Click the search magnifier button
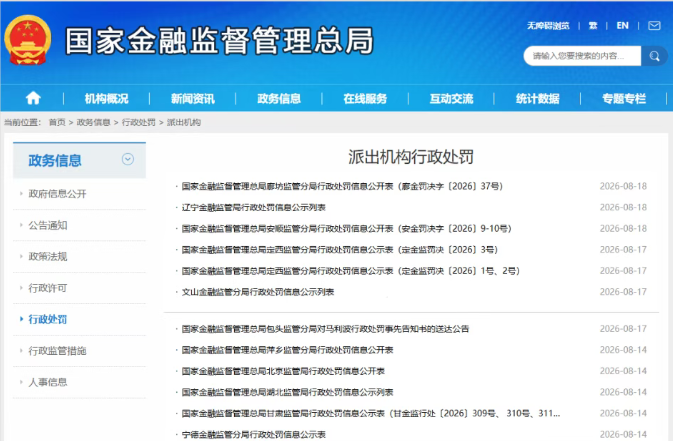This screenshot has height=441, width=673. coord(654,56)
